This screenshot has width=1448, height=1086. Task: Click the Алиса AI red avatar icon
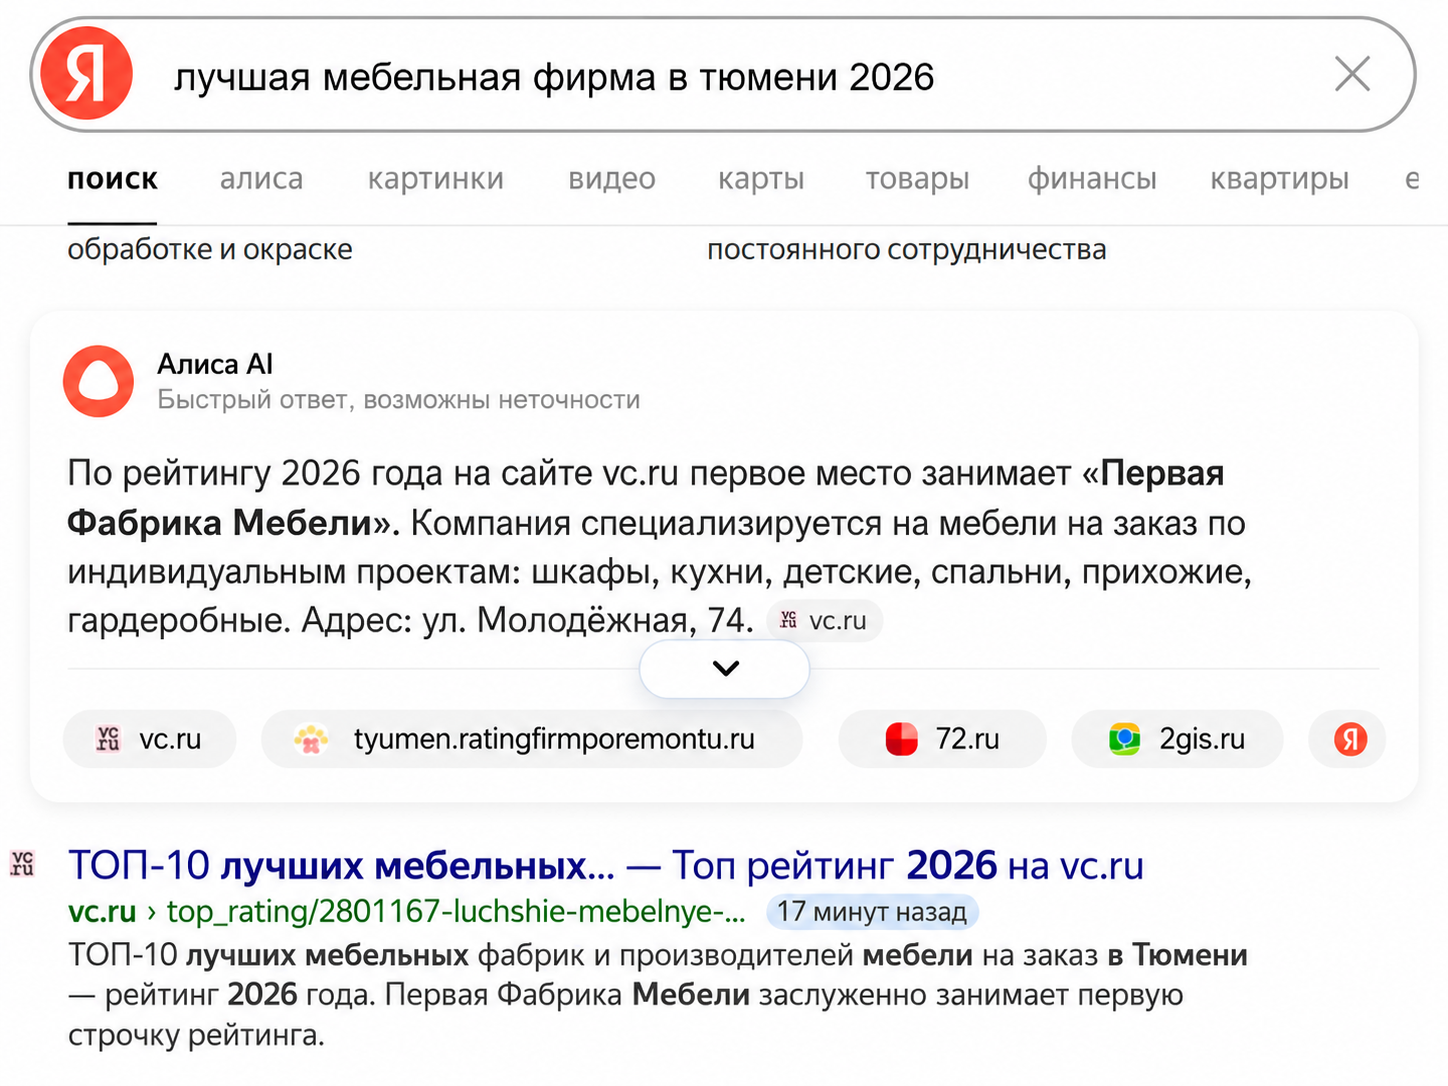pyautogui.click(x=98, y=381)
